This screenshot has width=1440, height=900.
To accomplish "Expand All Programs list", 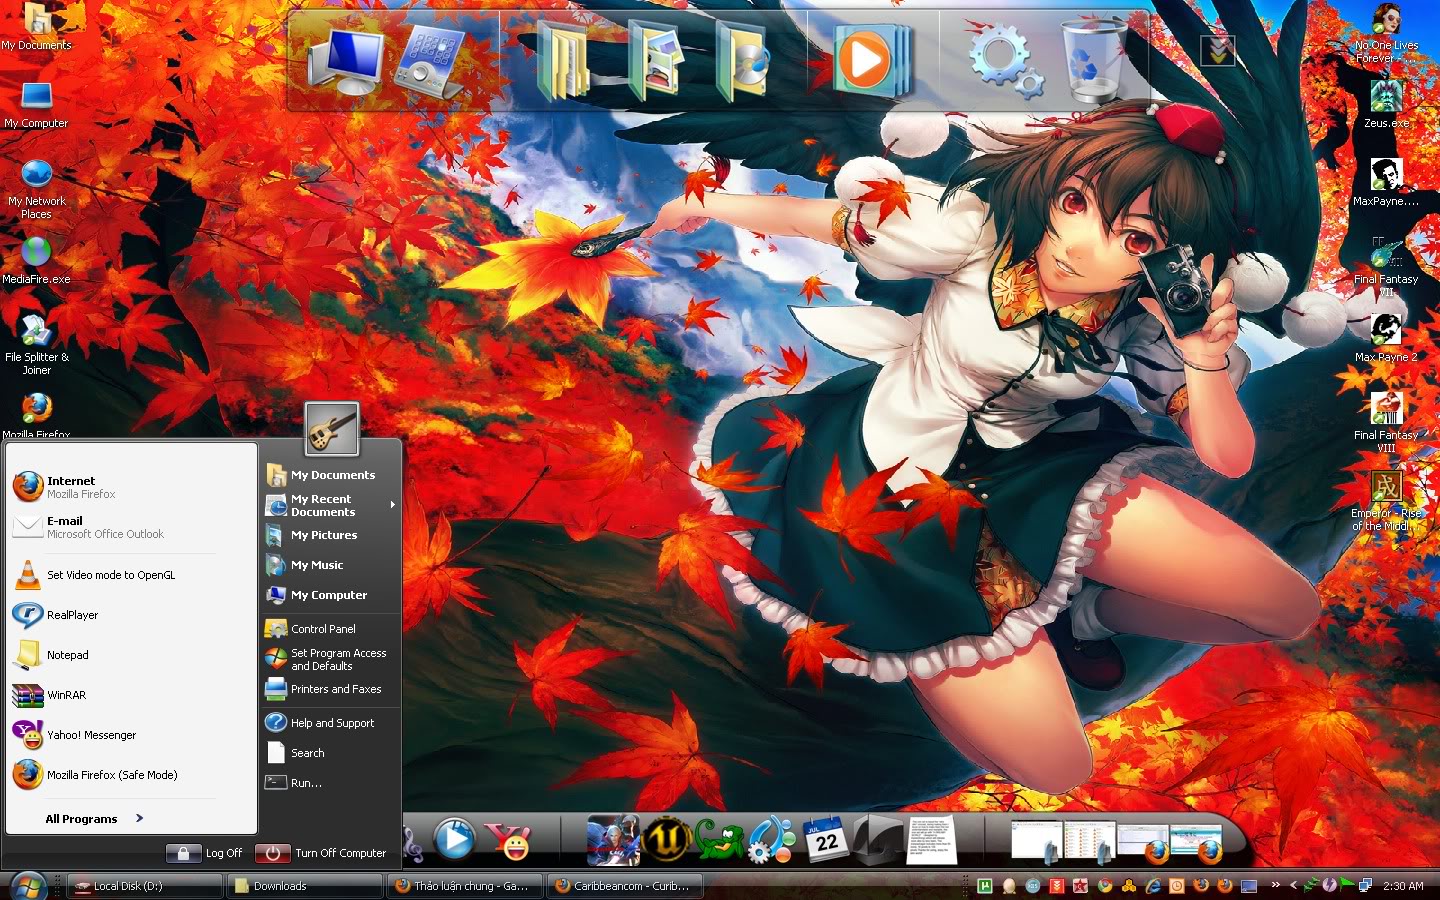I will point(94,818).
